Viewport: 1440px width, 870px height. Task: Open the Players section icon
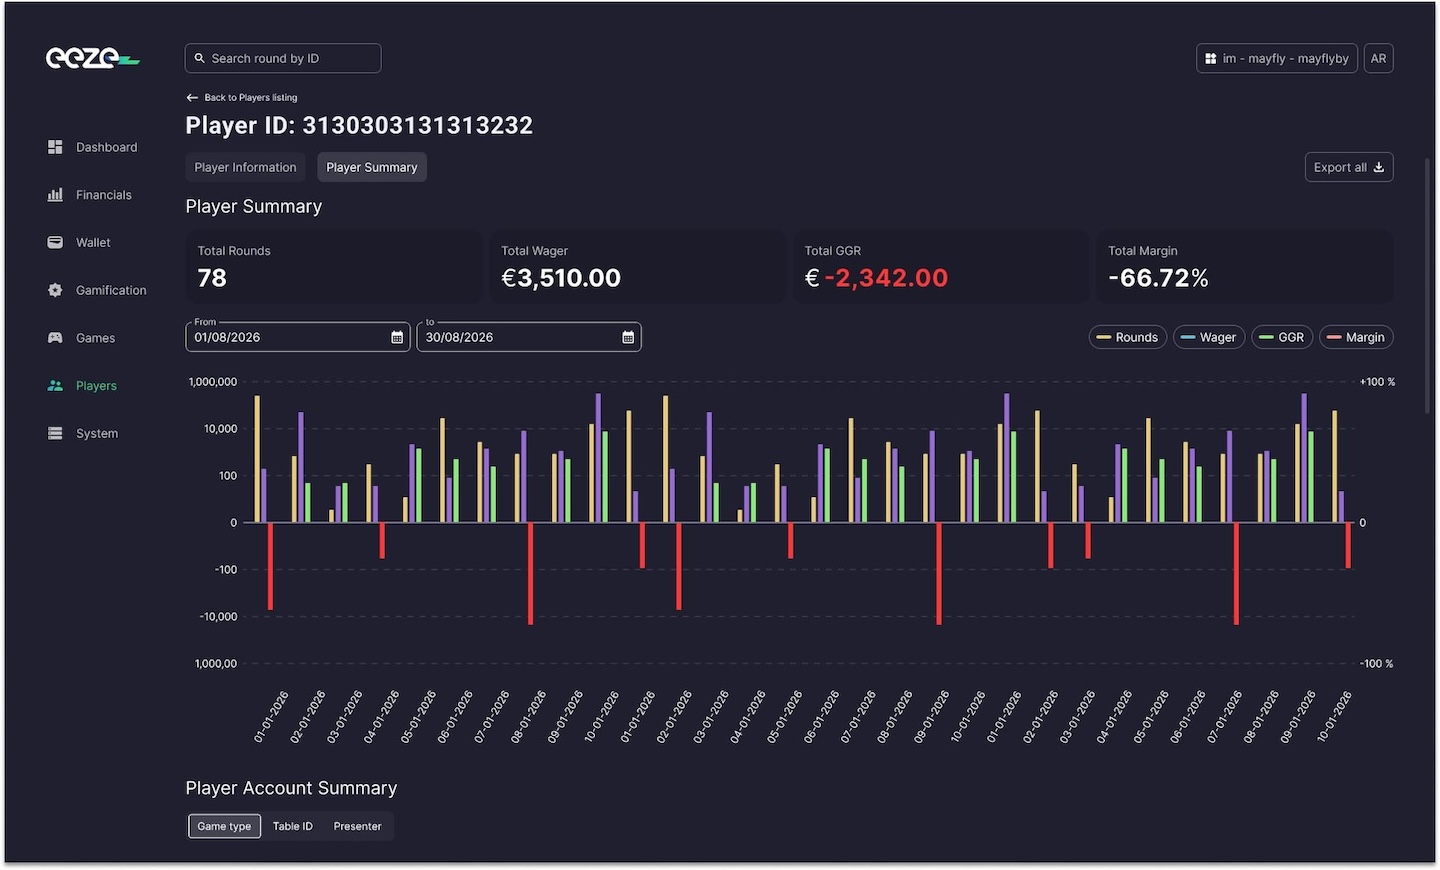(x=55, y=385)
